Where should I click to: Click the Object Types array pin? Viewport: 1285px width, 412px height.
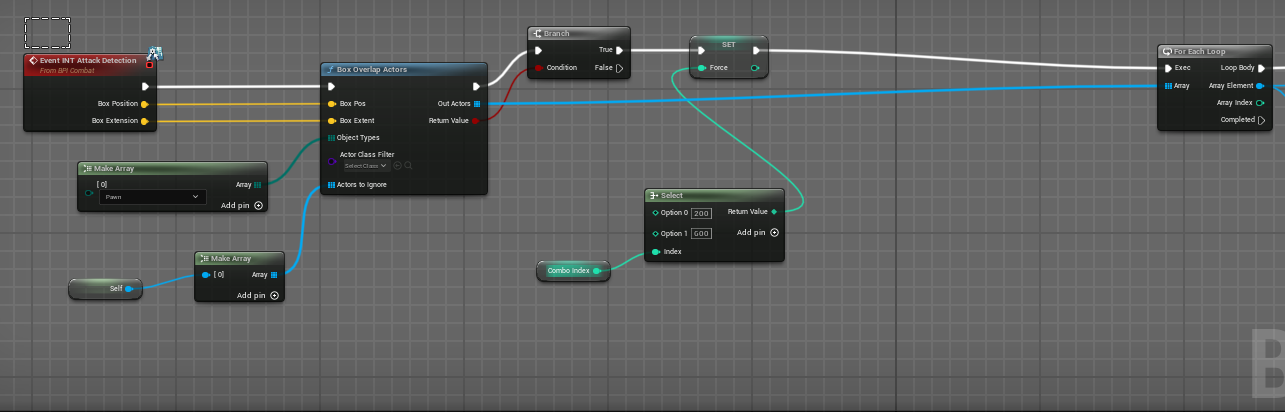pyautogui.click(x=331, y=138)
